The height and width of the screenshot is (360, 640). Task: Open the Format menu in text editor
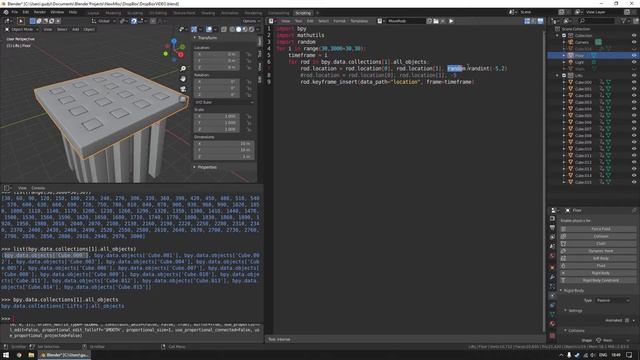point(339,21)
